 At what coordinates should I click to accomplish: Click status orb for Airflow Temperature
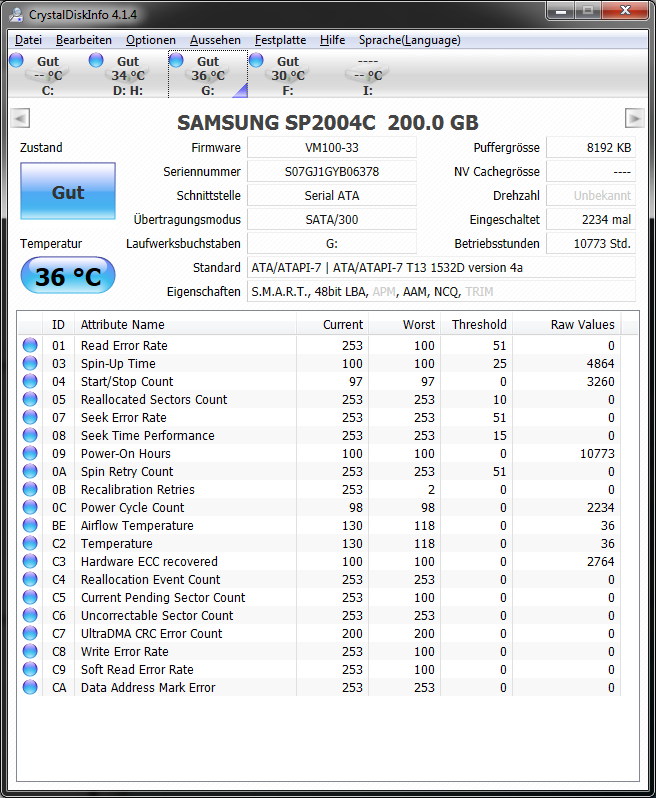[x=30, y=525]
